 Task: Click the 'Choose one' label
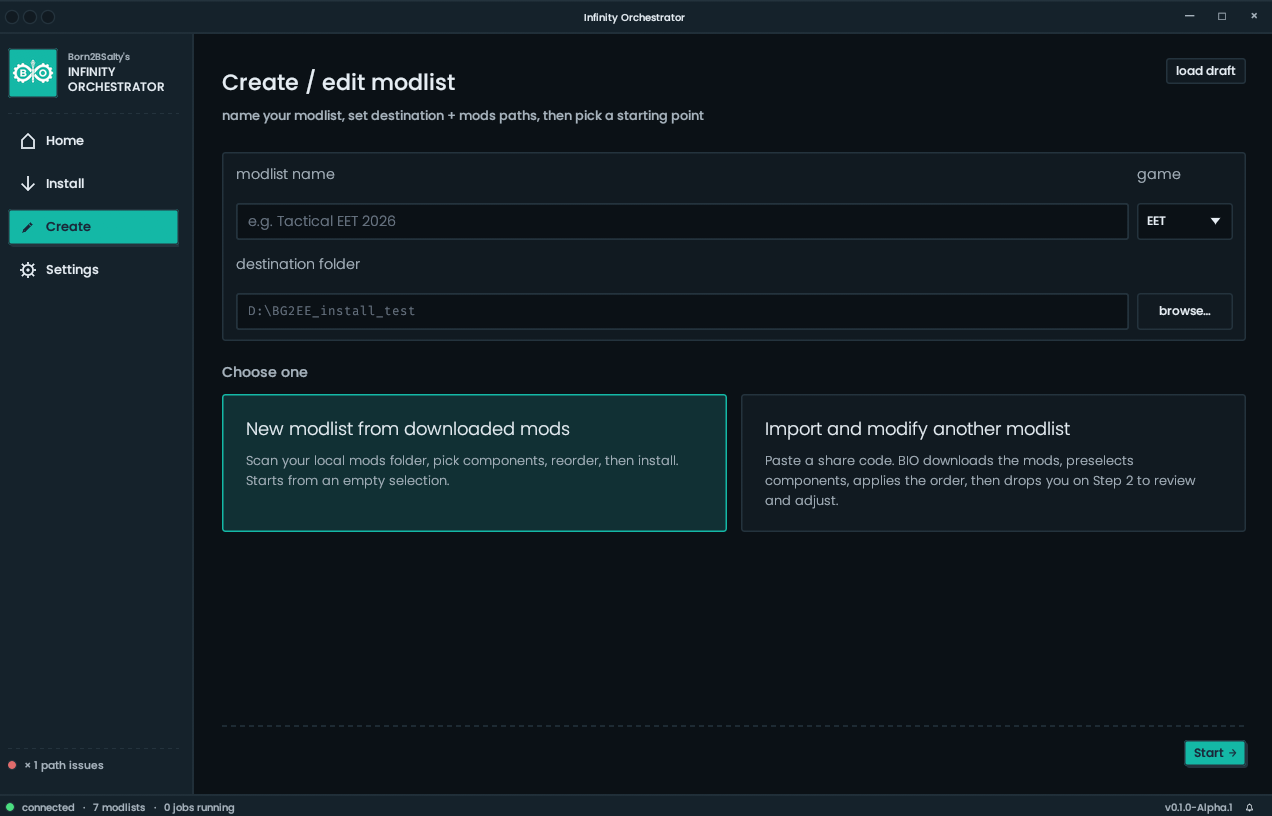(265, 372)
